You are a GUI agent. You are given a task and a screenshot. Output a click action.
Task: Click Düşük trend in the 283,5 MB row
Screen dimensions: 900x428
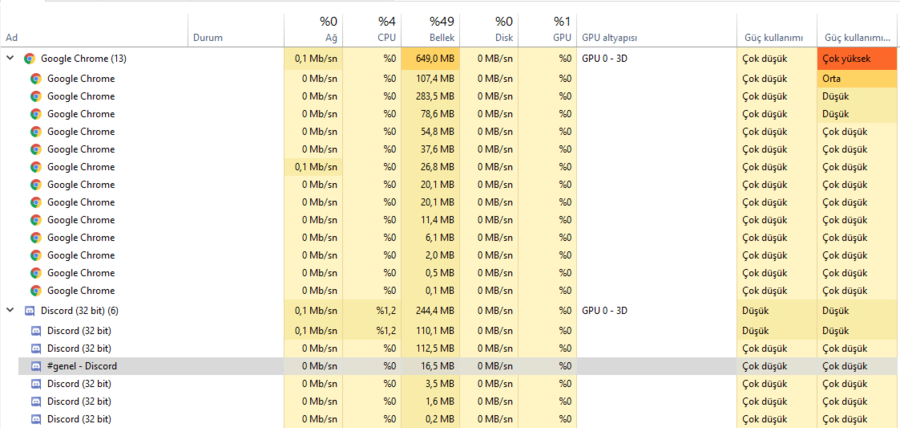click(x=857, y=96)
